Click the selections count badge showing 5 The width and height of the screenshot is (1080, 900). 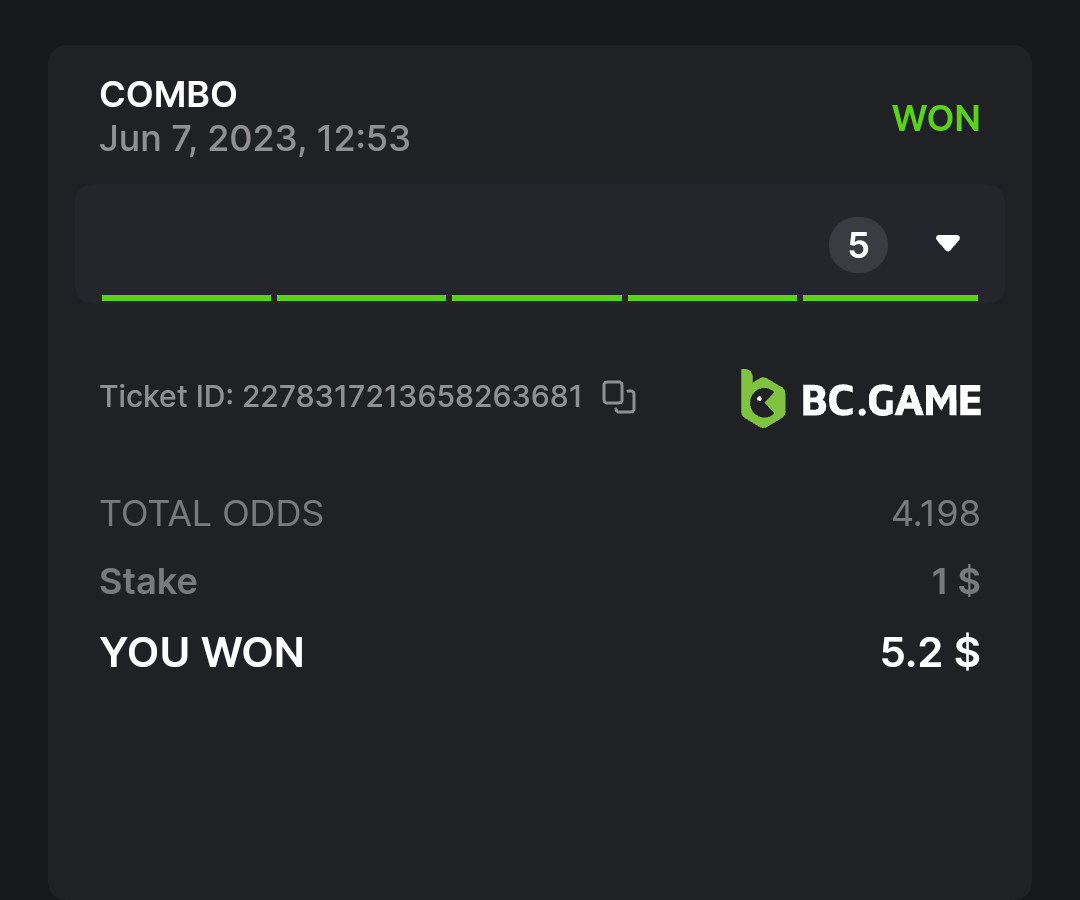[858, 245]
